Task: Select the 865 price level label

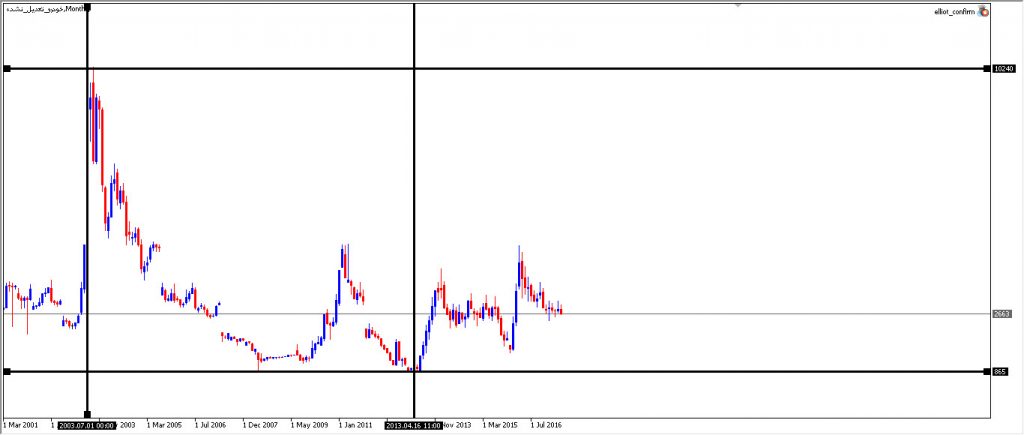Action: coord(1000,372)
